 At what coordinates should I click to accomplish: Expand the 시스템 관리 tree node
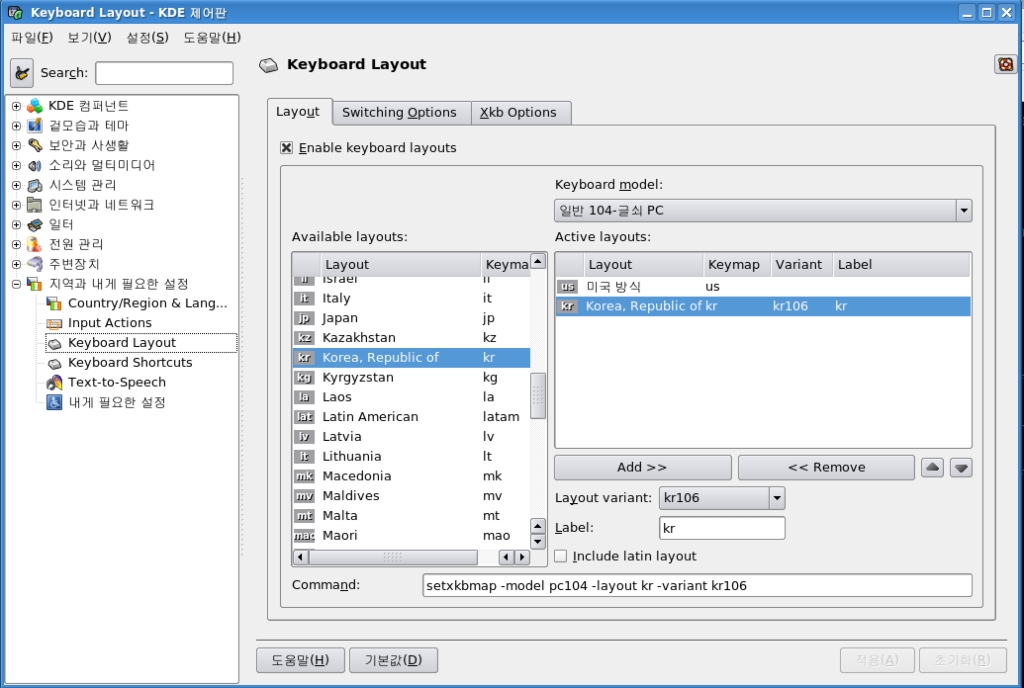click(x=16, y=185)
